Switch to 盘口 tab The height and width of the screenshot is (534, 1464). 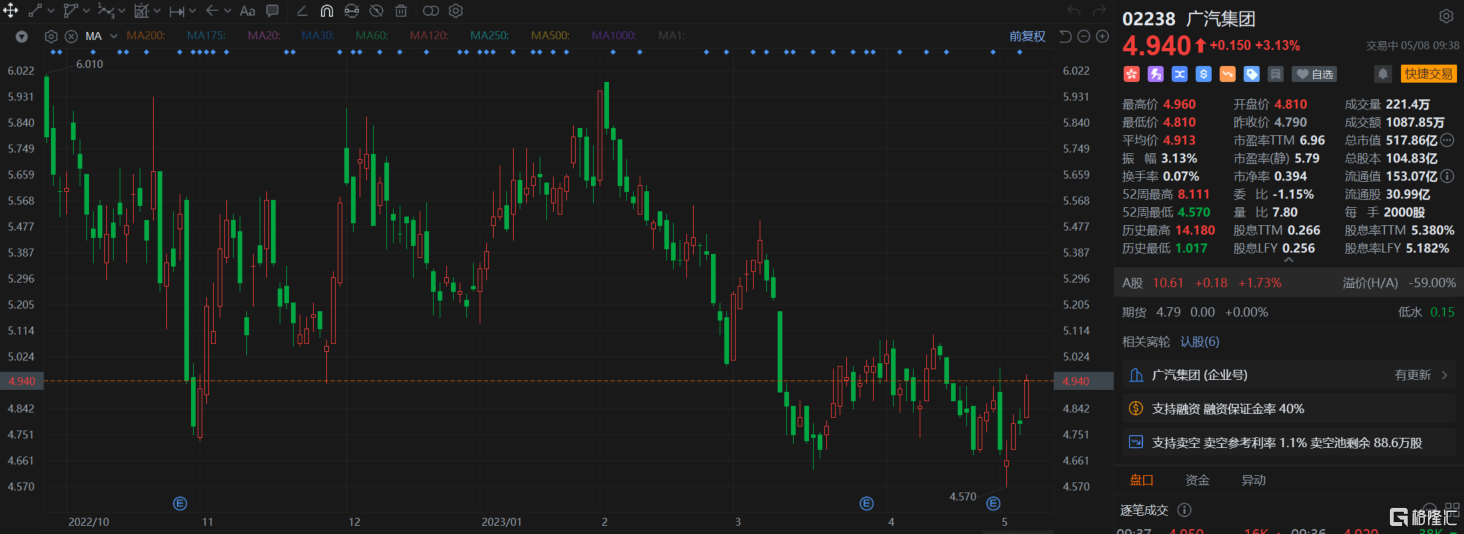tap(1141, 480)
